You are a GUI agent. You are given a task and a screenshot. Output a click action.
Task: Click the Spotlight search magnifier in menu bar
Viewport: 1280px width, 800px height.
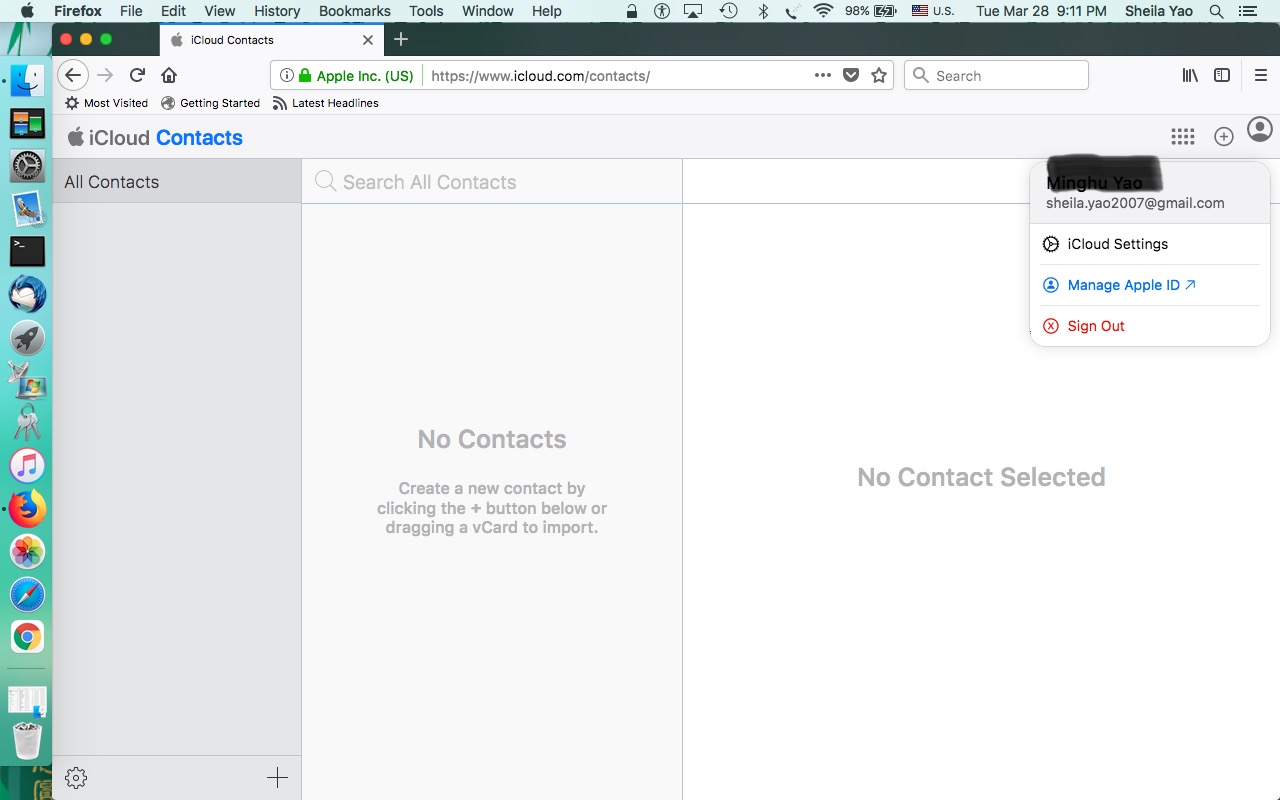pyautogui.click(x=1216, y=11)
